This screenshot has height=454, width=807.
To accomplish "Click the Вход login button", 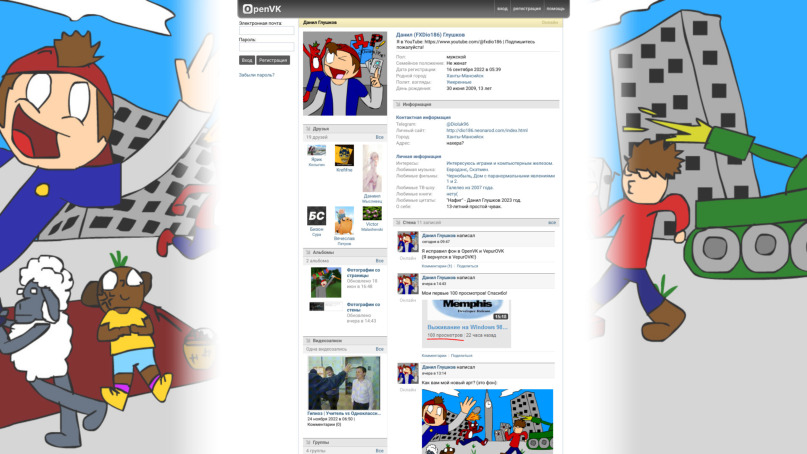I will tap(247, 60).
